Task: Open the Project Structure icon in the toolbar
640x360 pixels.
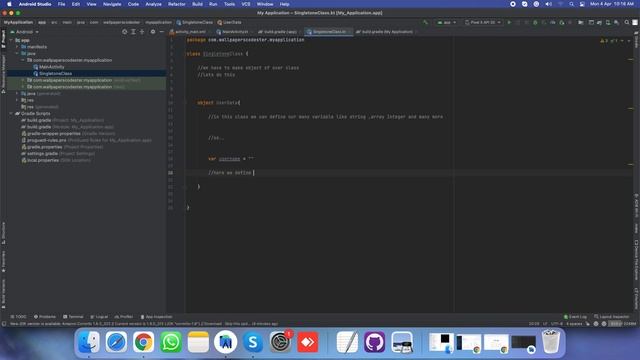Action: (x=580, y=22)
